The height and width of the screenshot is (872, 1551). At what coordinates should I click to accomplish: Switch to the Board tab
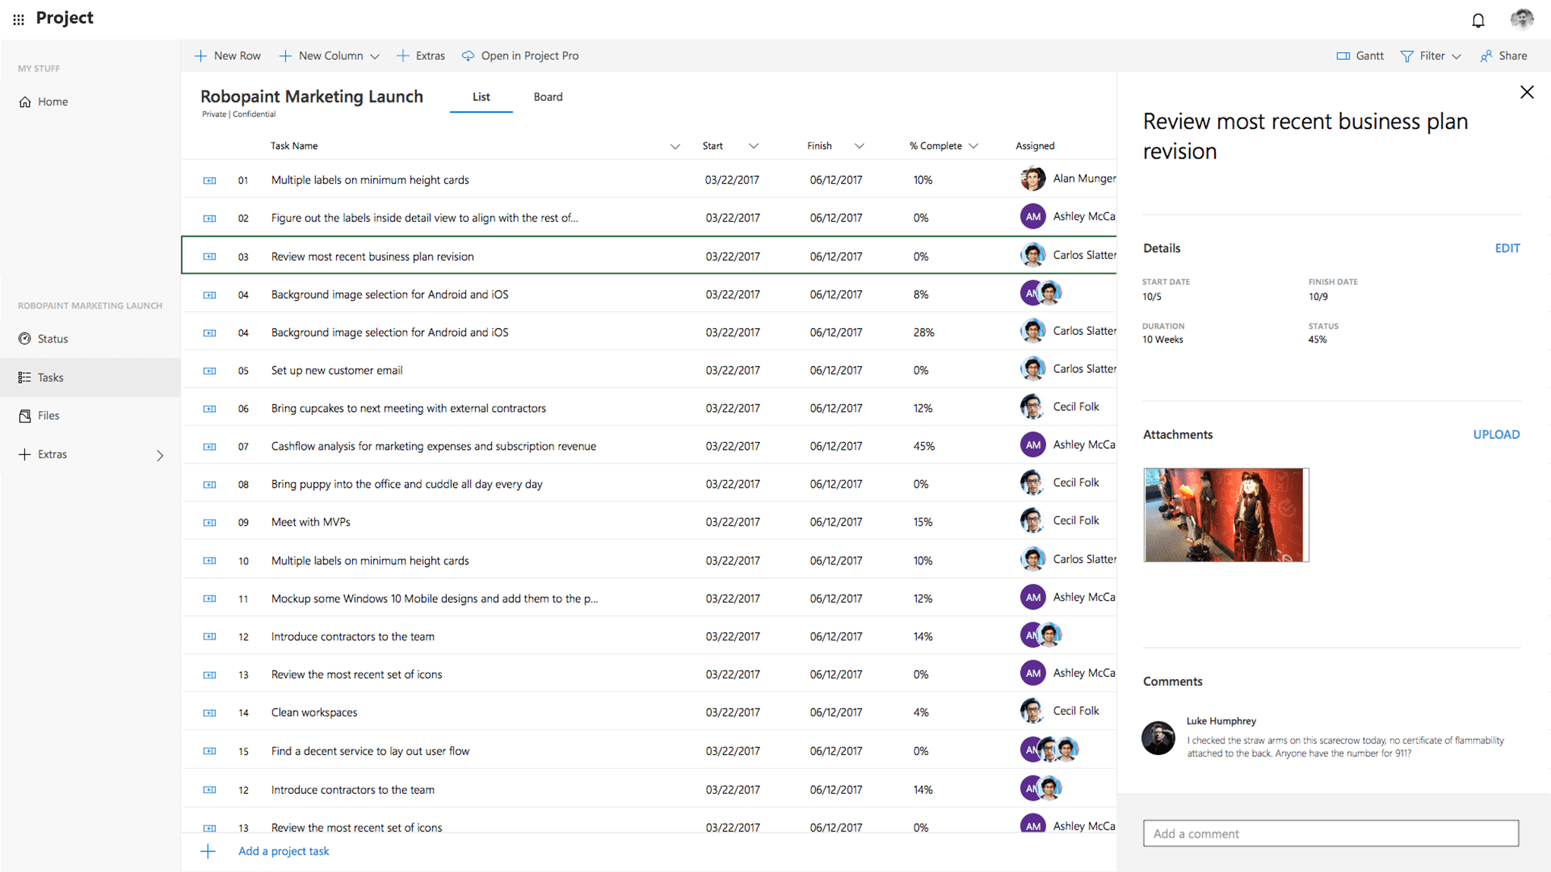coord(547,97)
